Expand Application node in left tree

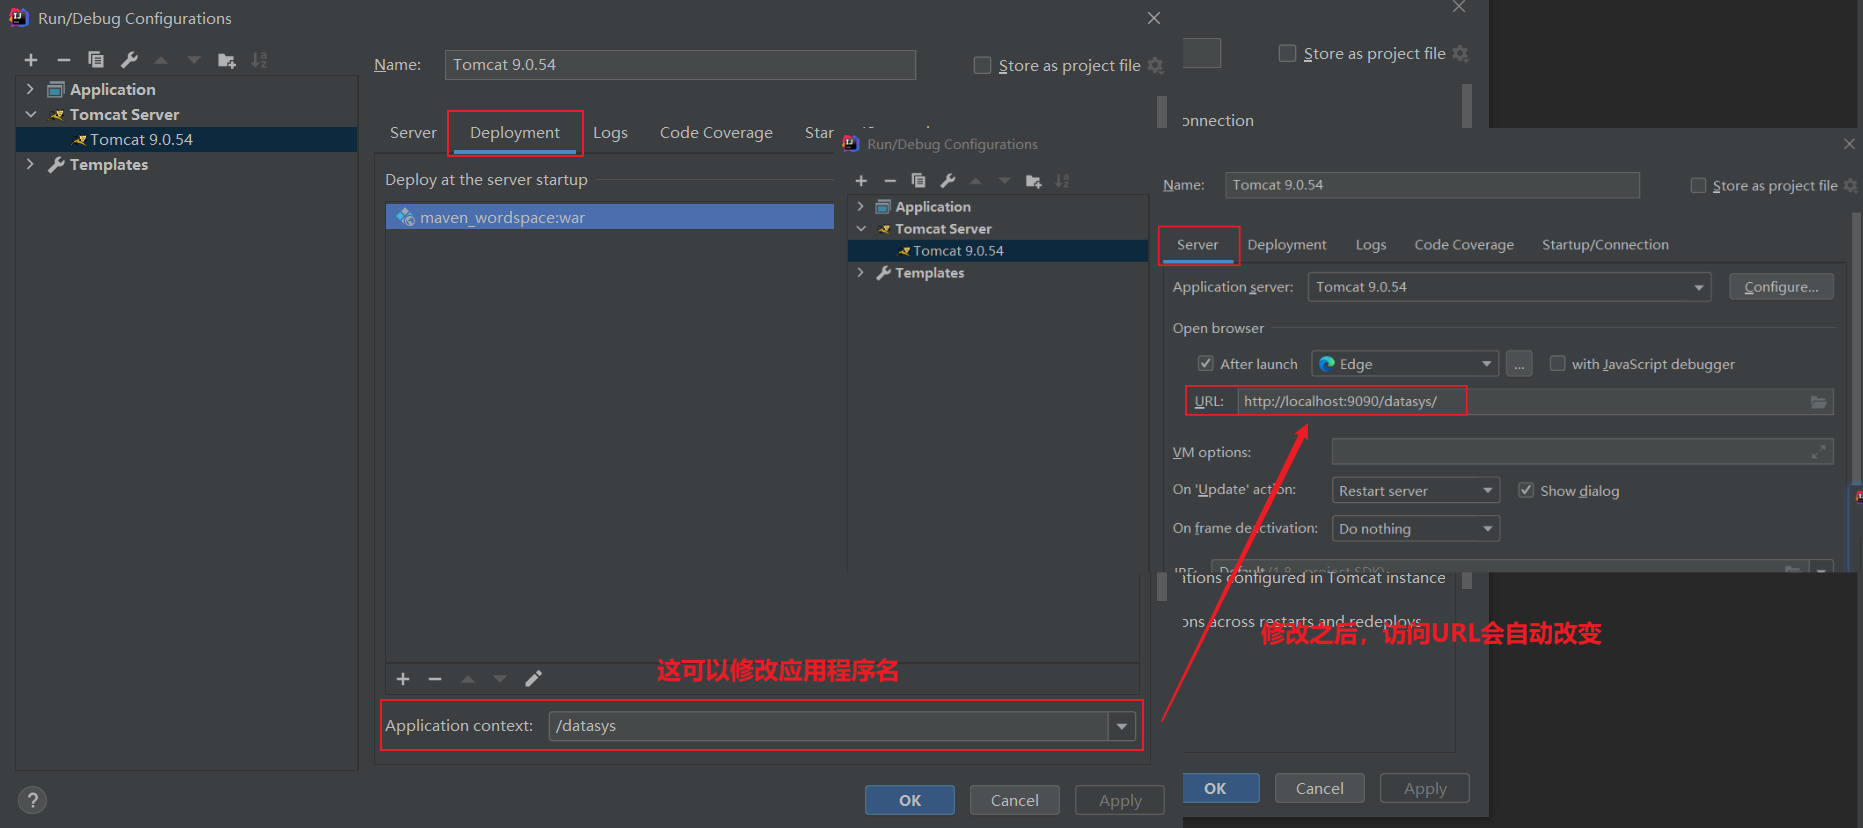pyautogui.click(x=30, y=90)
